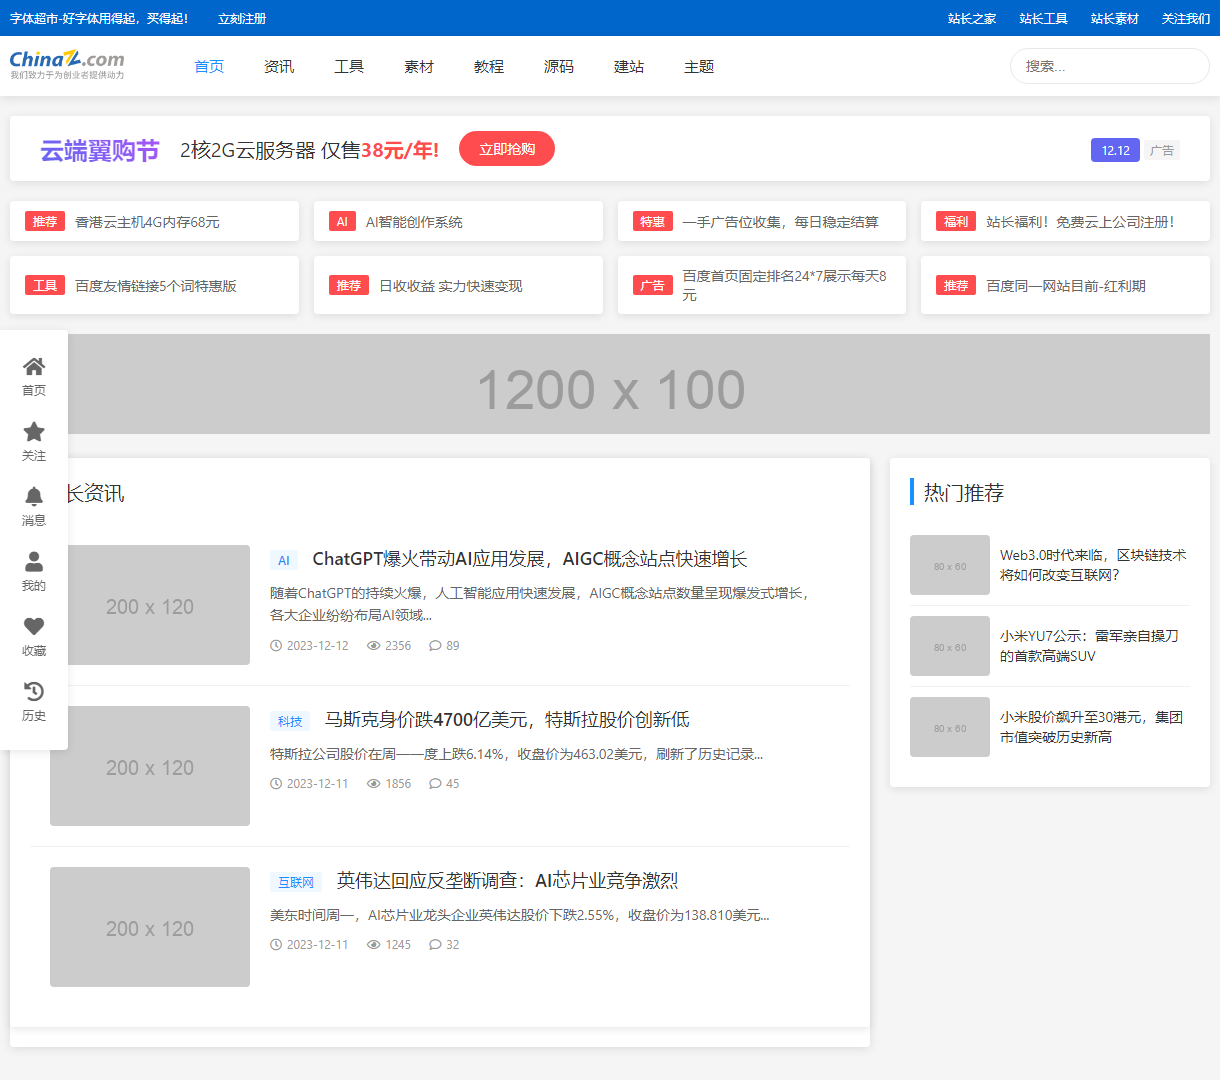Switch to the 资讯 navigation tab
Image resolution: width=1220 pixels, height=1080 pixels.
[x=279, y=67]
